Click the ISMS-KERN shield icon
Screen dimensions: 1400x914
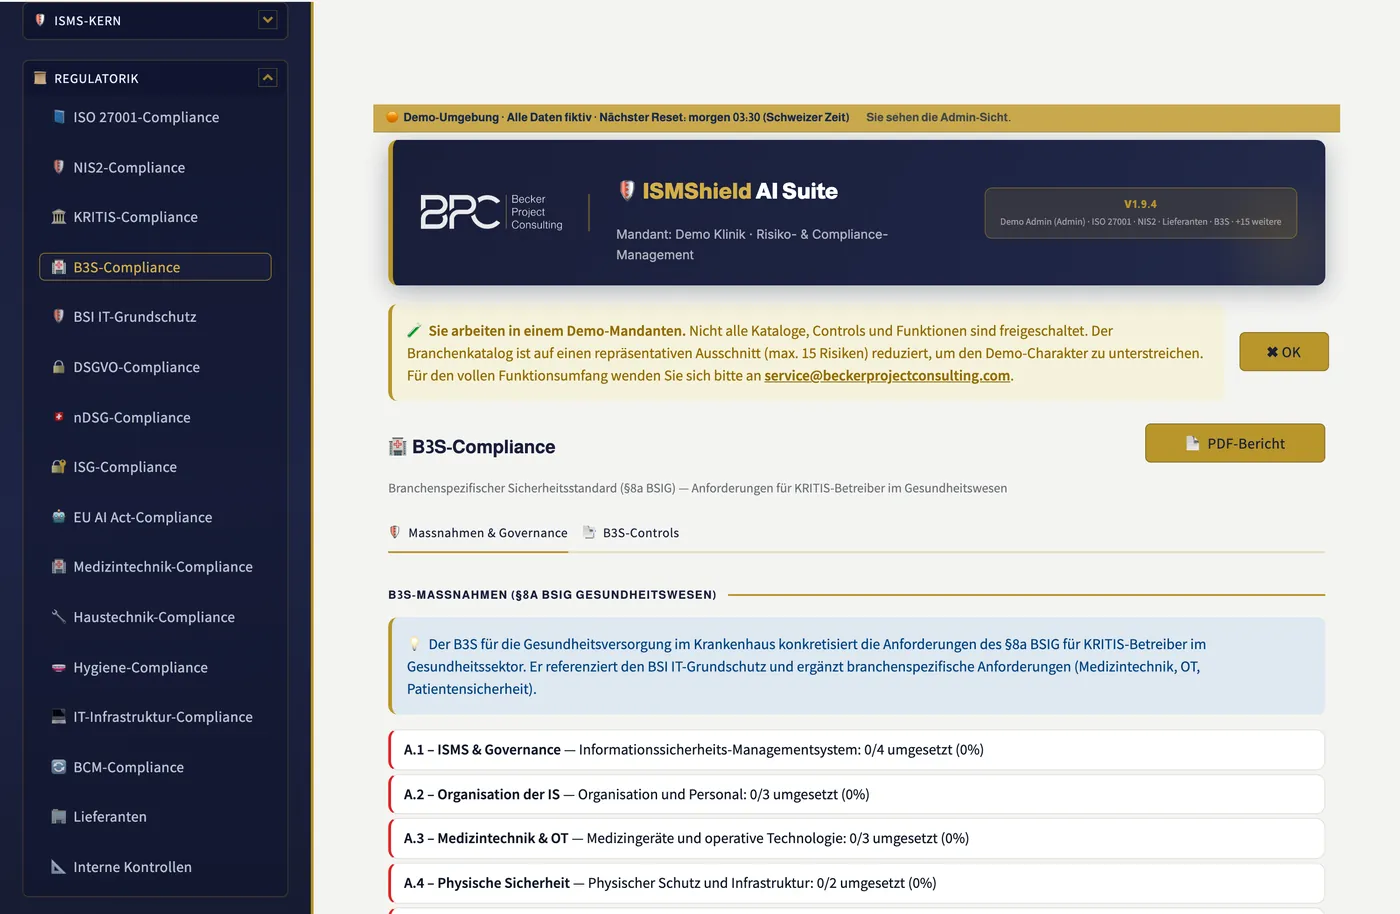40,20
